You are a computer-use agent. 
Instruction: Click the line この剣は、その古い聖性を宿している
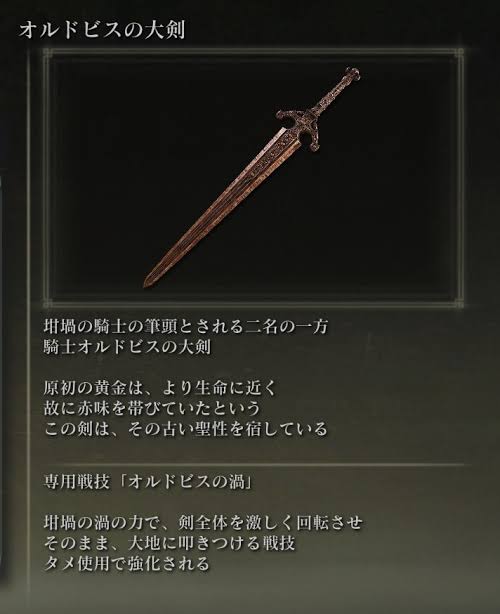click(186, 429)
